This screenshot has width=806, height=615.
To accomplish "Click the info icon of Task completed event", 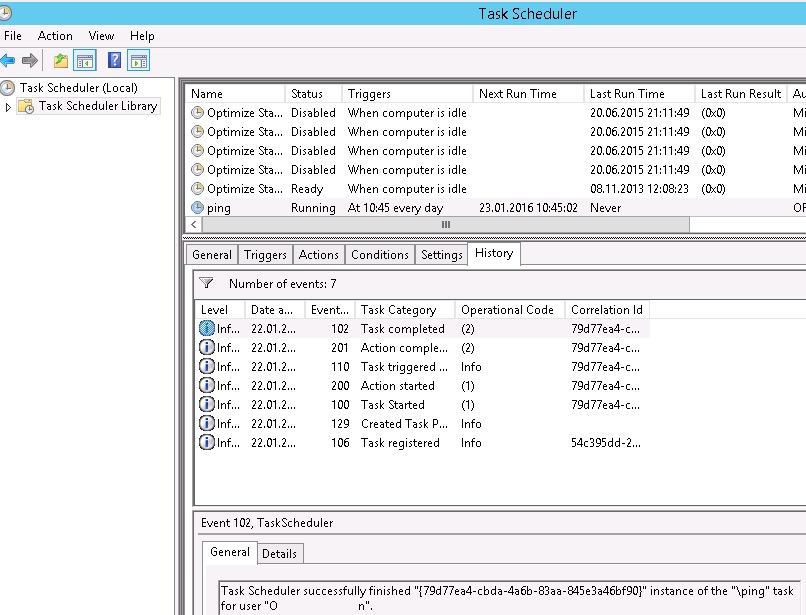I will click(x=207, y=329).
